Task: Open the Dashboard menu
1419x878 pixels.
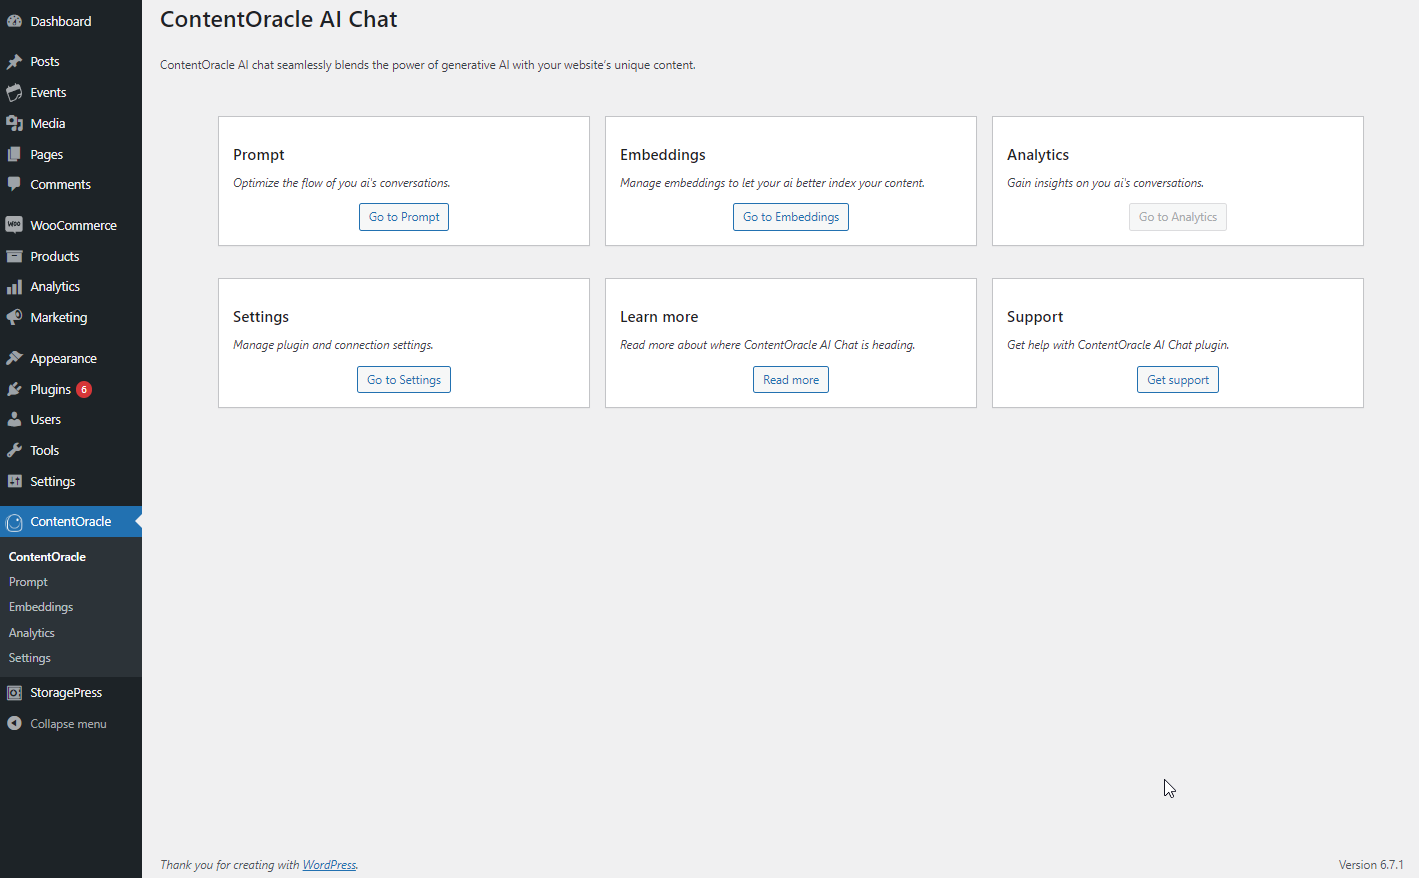Action: point(71,21)
